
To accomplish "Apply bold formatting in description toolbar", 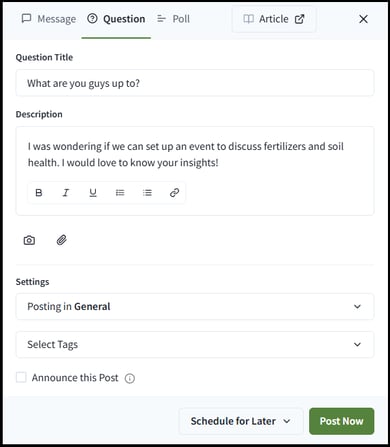I will coord(39,193).
